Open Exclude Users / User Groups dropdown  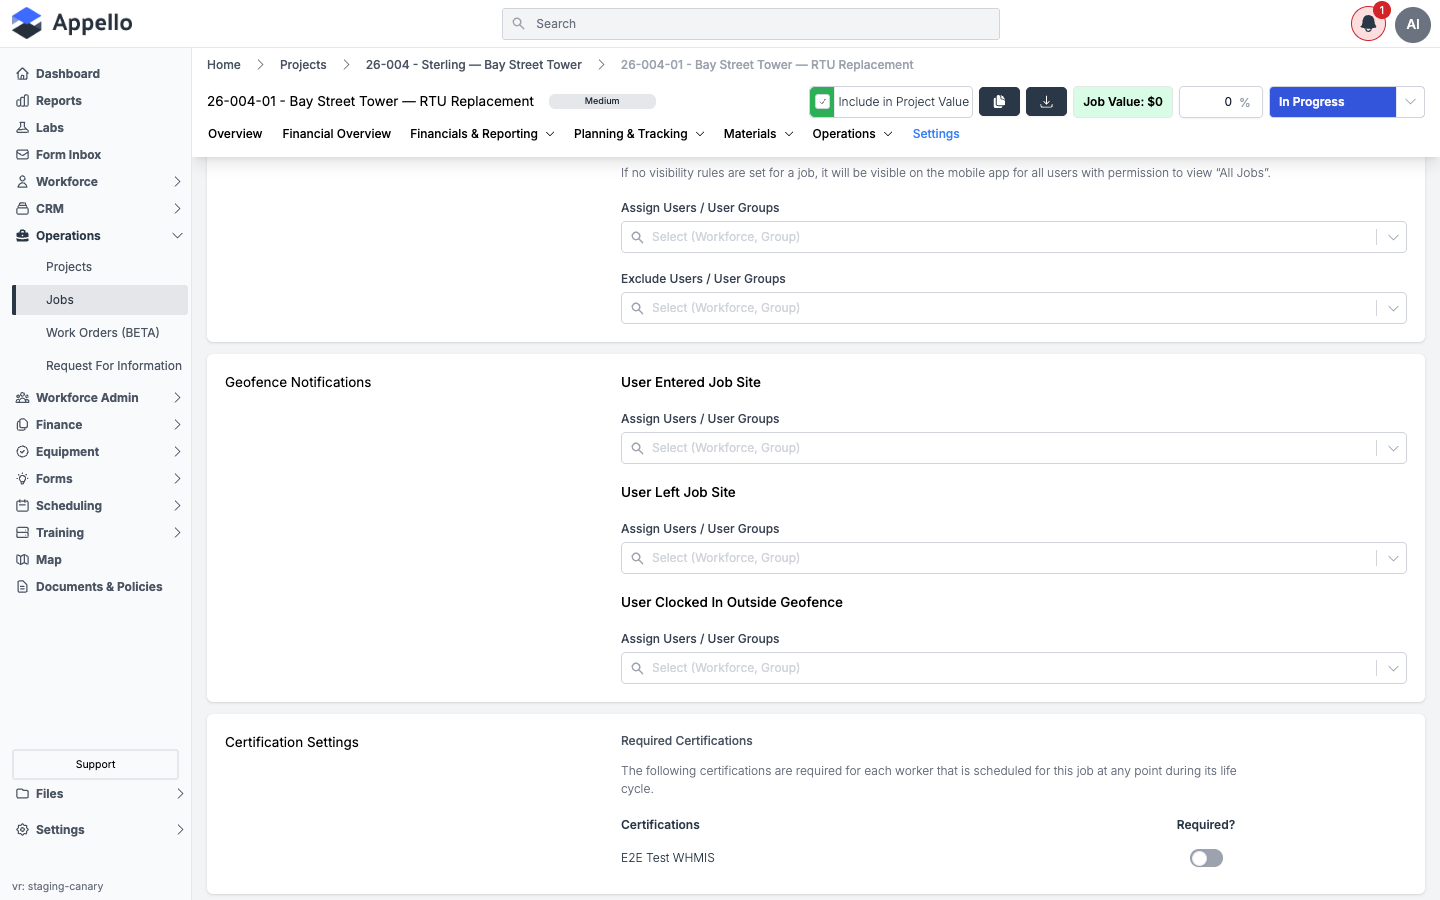1013,308
